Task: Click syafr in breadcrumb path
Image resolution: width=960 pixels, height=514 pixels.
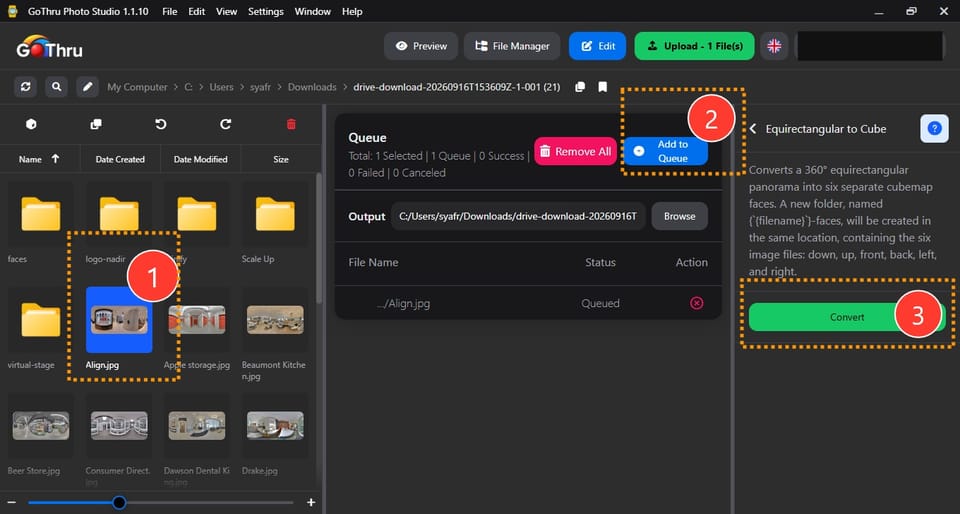Action: point(261,87)
